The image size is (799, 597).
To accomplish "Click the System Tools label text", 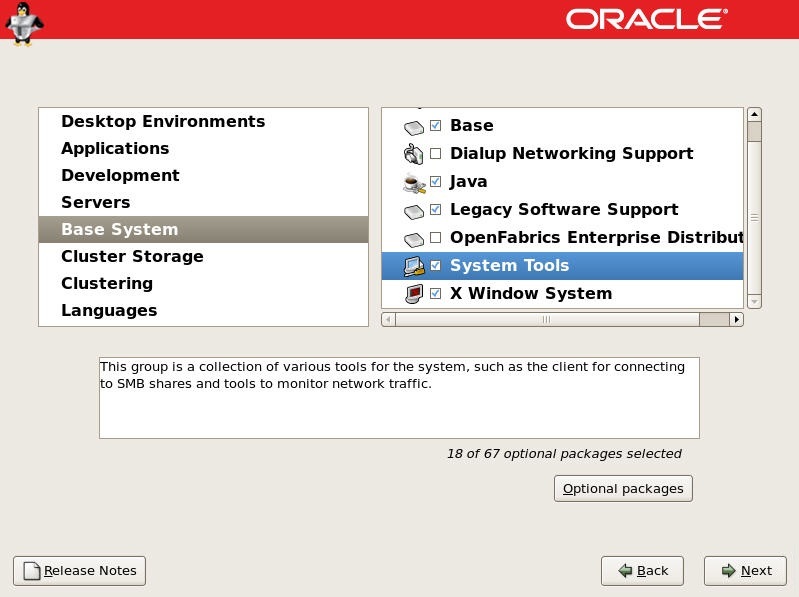I will pyautogui.click(x=510, y=265).
